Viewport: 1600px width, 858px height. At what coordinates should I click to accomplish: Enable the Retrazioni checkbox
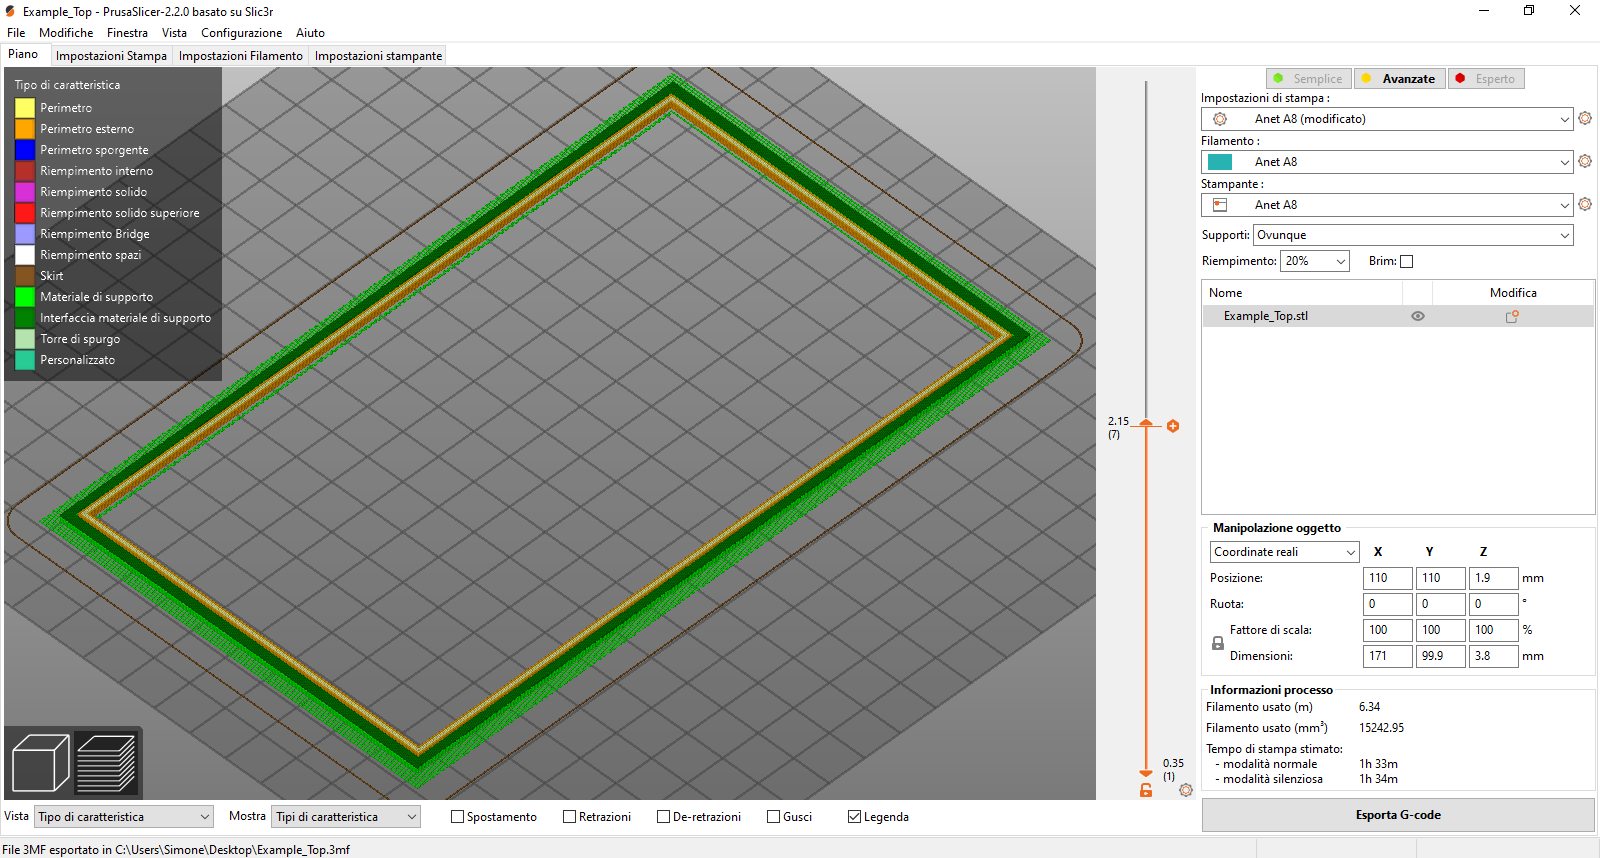(x=570, y=817)
